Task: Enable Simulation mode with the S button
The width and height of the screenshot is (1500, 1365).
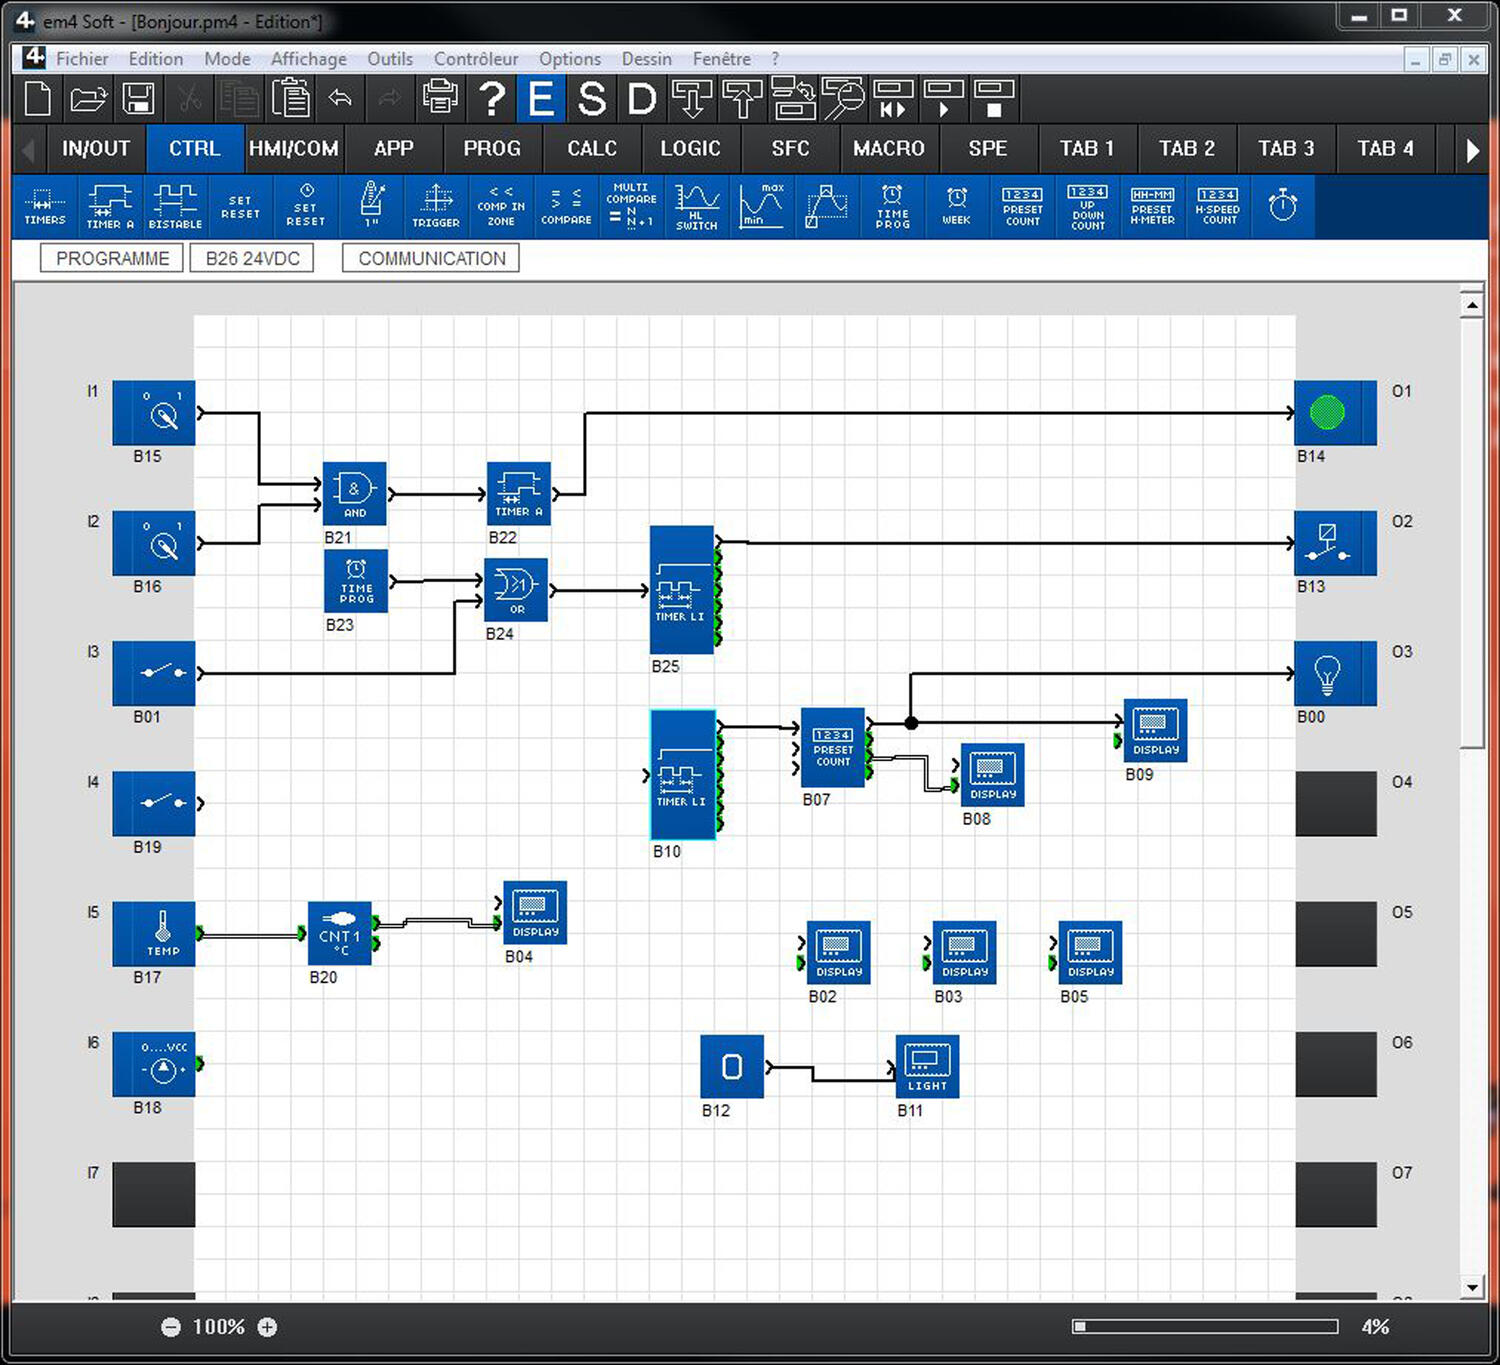Action: point(591,99)
